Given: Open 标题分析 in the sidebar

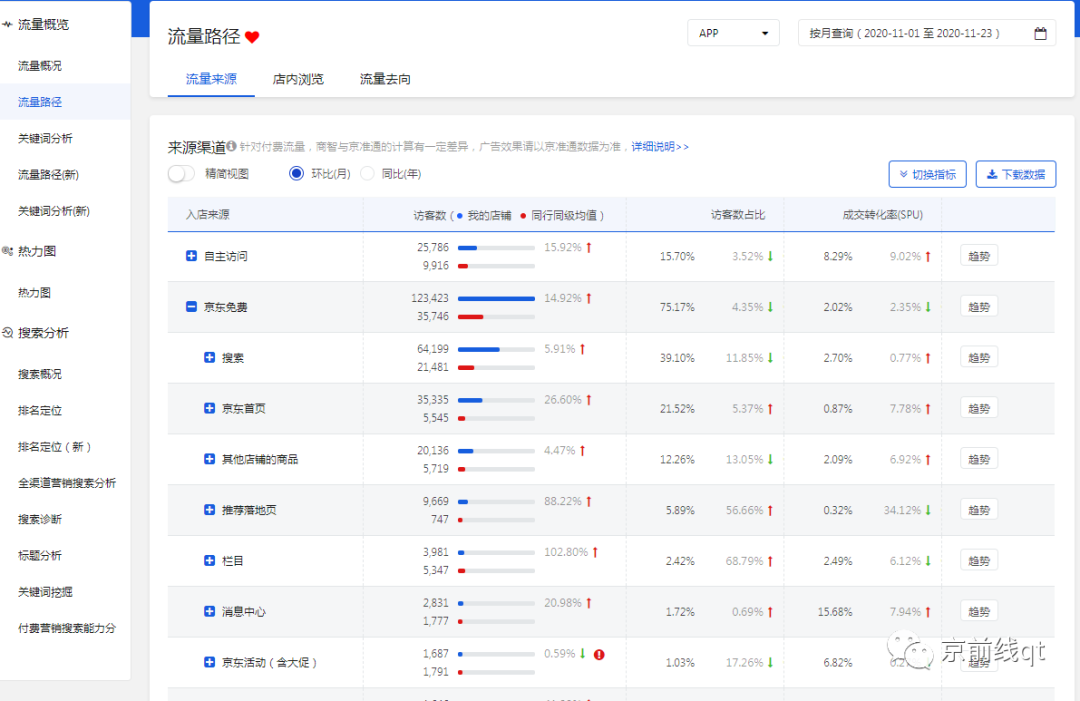Looking at the screenshot, I should pyautogui.click(x=40, y=556).
